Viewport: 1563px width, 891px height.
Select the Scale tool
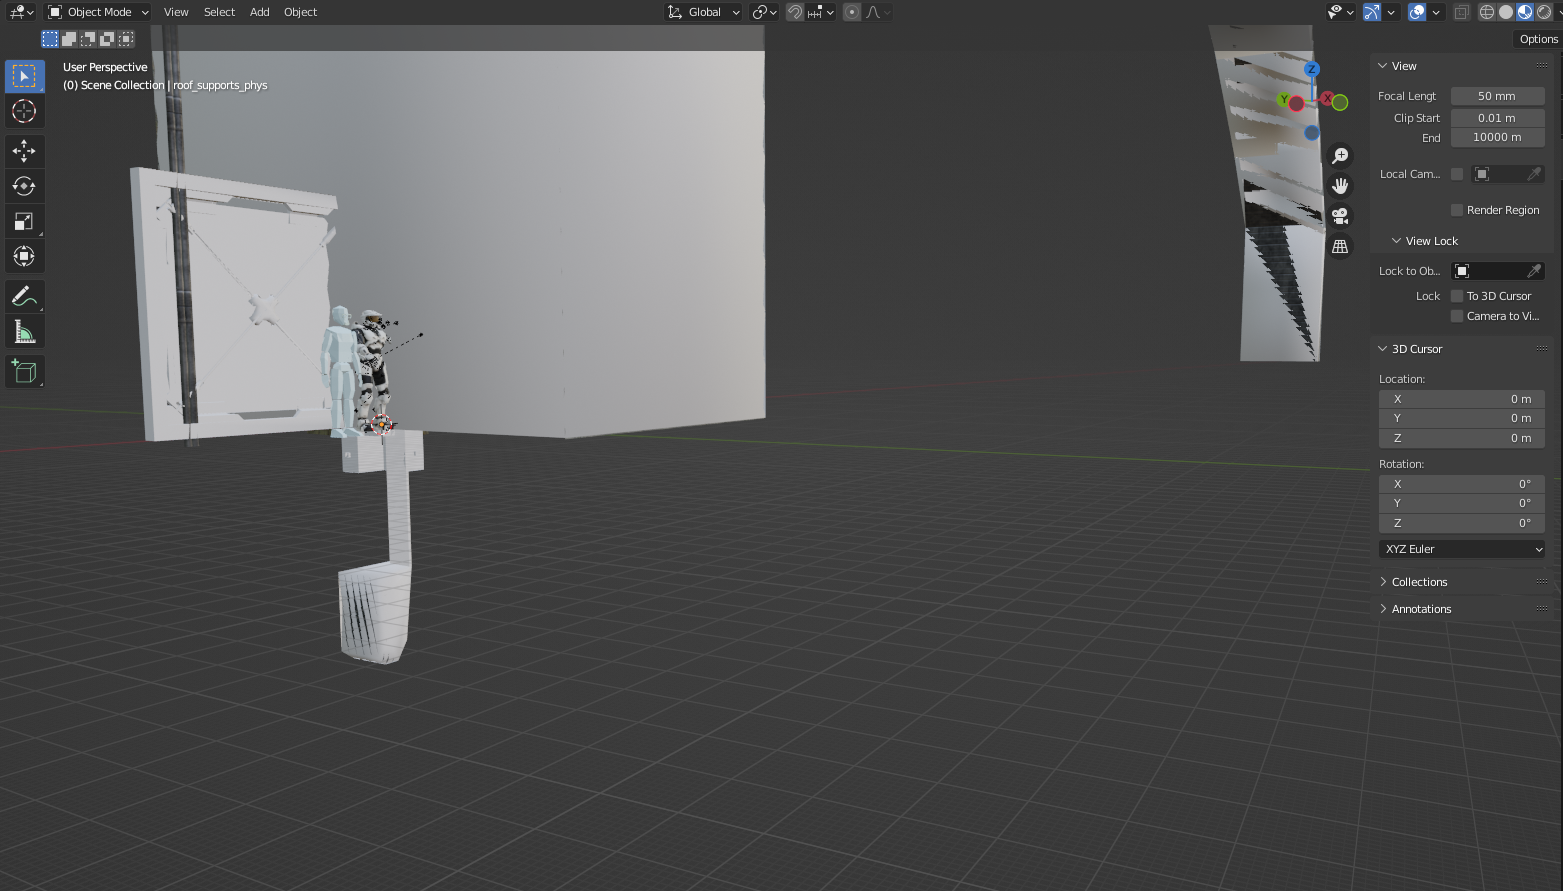pyautogui.click(x=24, y=221)
